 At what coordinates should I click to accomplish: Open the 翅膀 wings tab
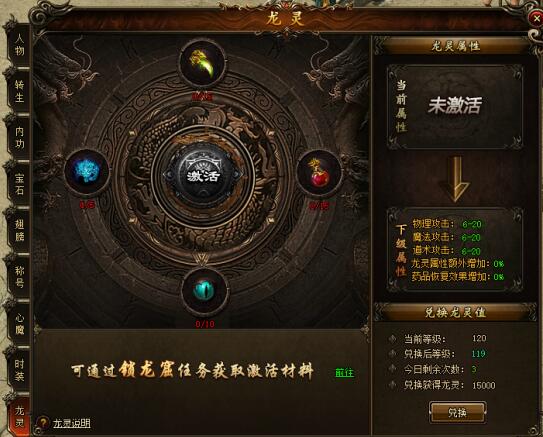click(x=19, y=230)
